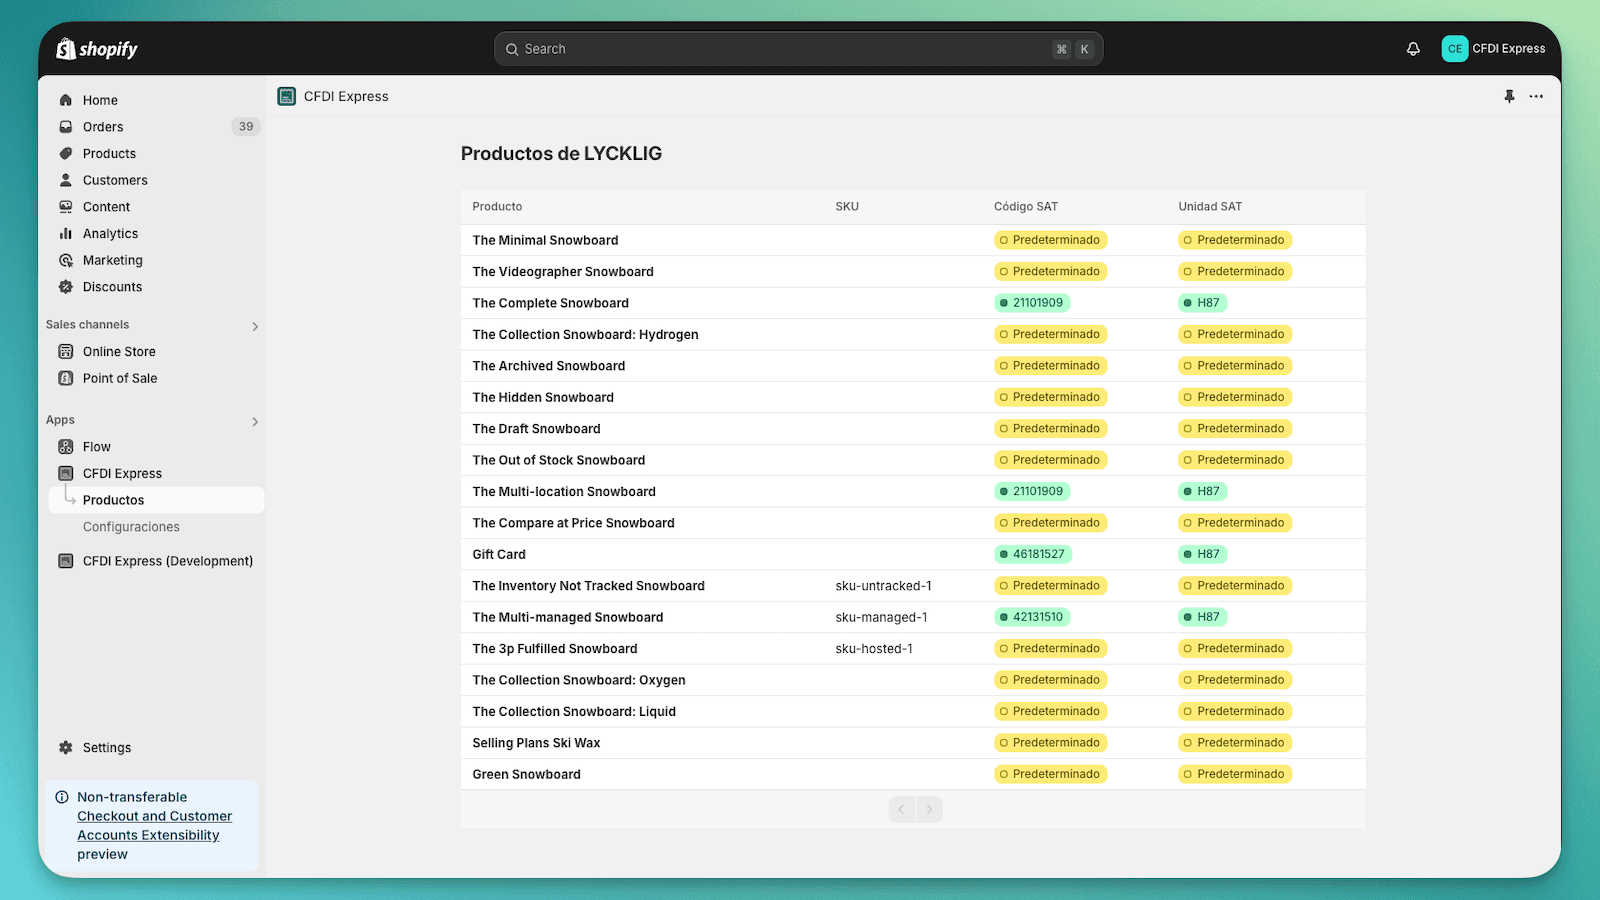Open the CFDI Express account menu

(1494, 49)
